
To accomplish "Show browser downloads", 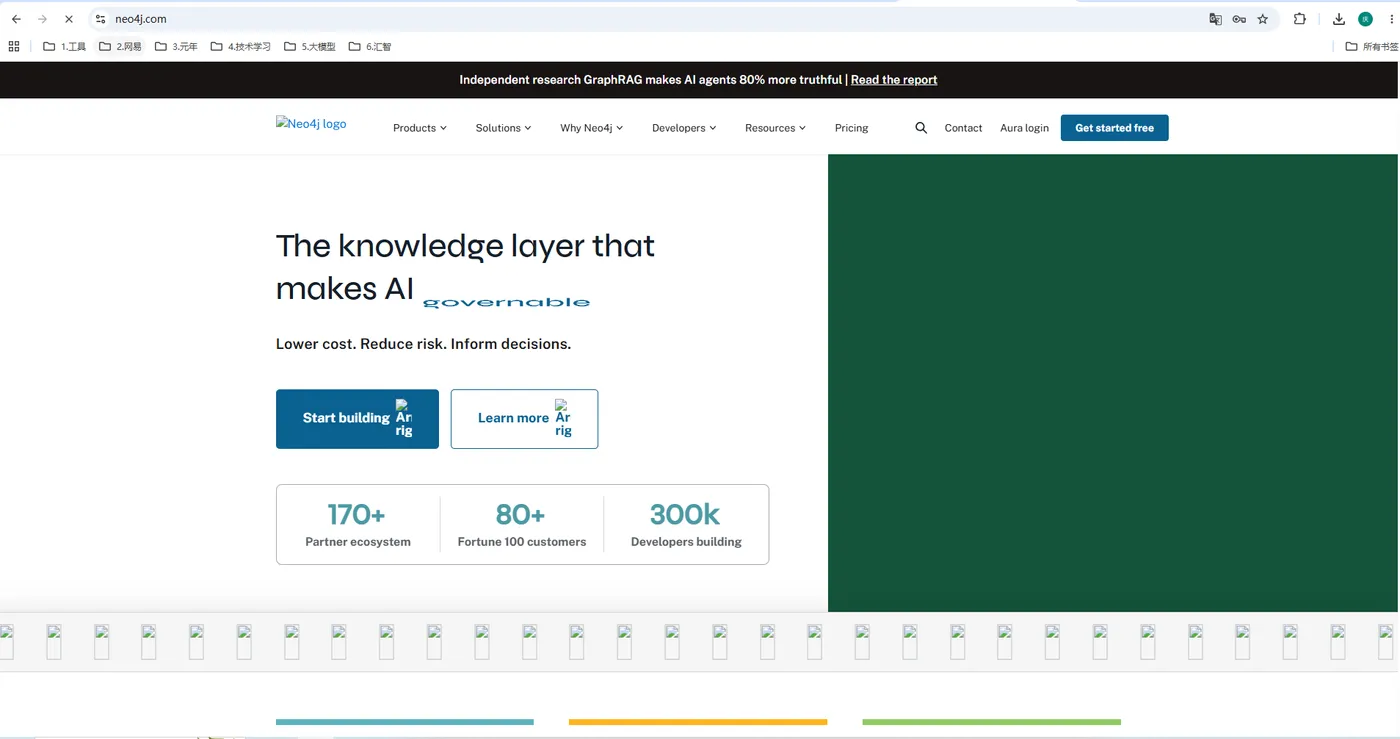I will point(1339,19).
